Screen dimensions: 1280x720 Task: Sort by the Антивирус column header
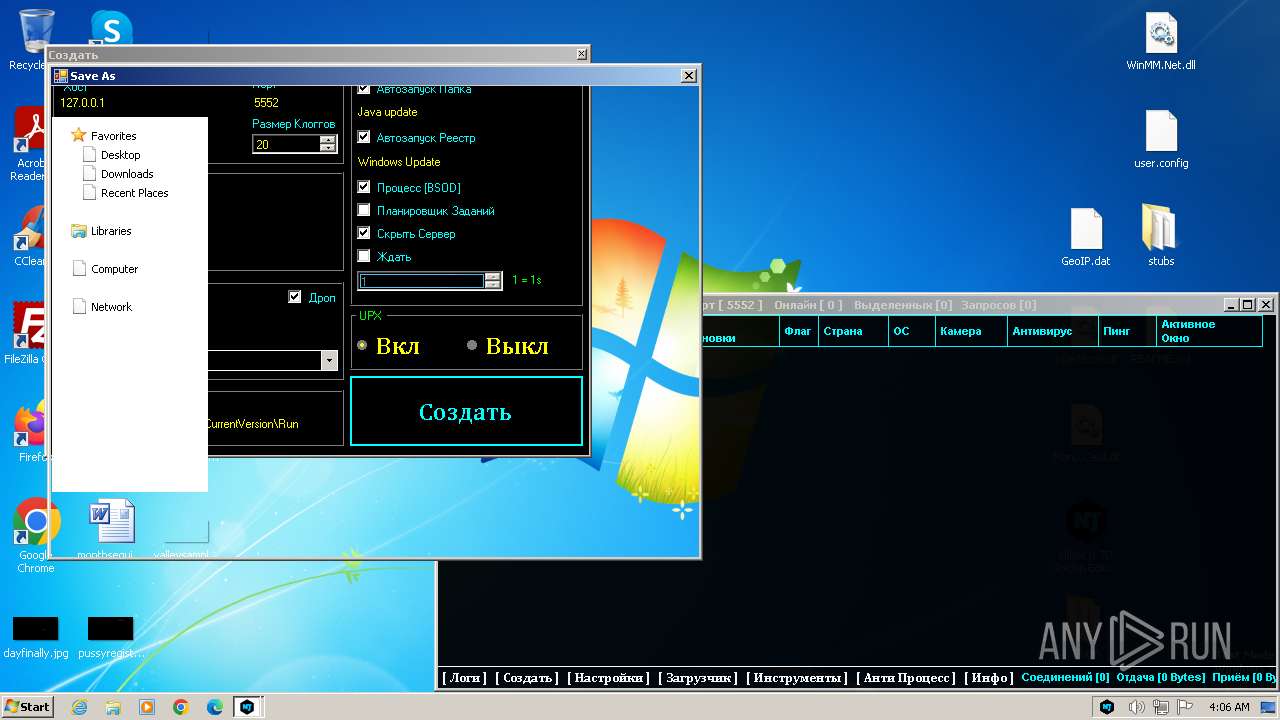pos(1053,331)
